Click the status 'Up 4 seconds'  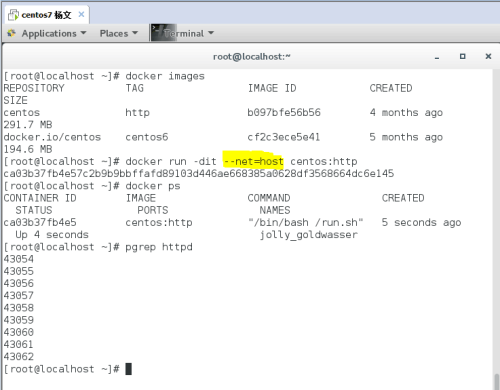(x=52, y=235)
